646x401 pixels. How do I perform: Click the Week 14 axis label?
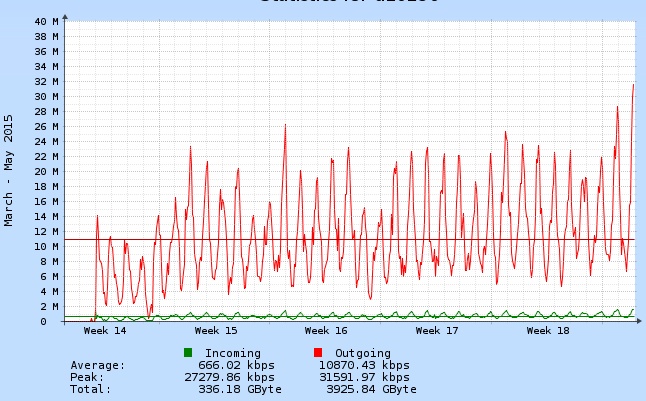pyautogui.click(x=105, y=330)
